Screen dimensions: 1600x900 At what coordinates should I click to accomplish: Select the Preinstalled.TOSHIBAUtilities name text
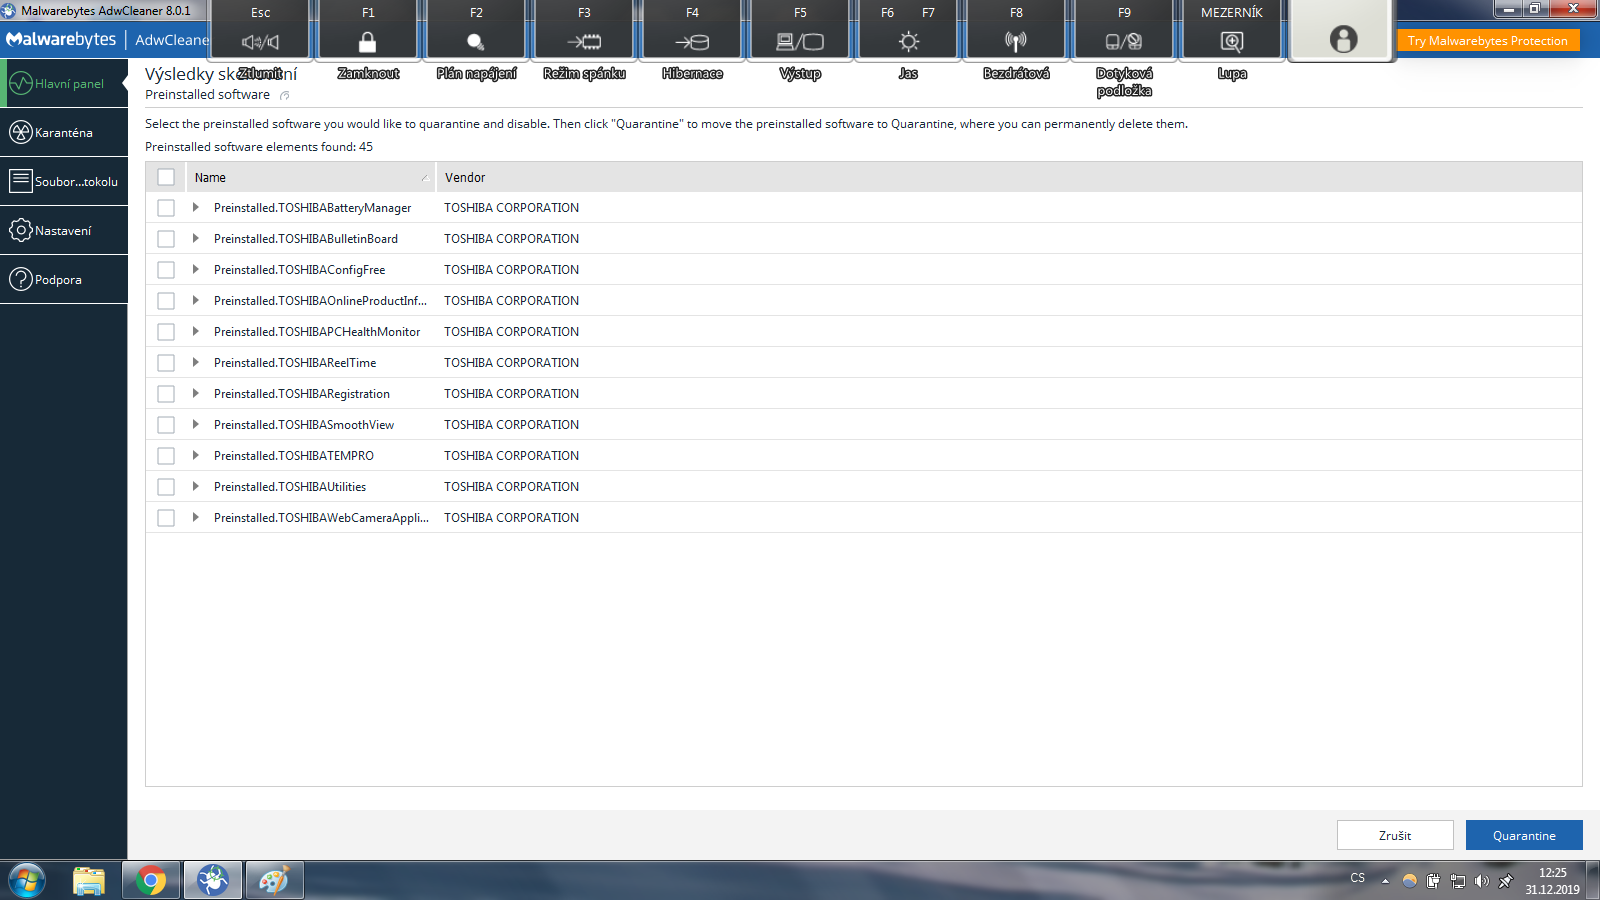coord(290,487)
